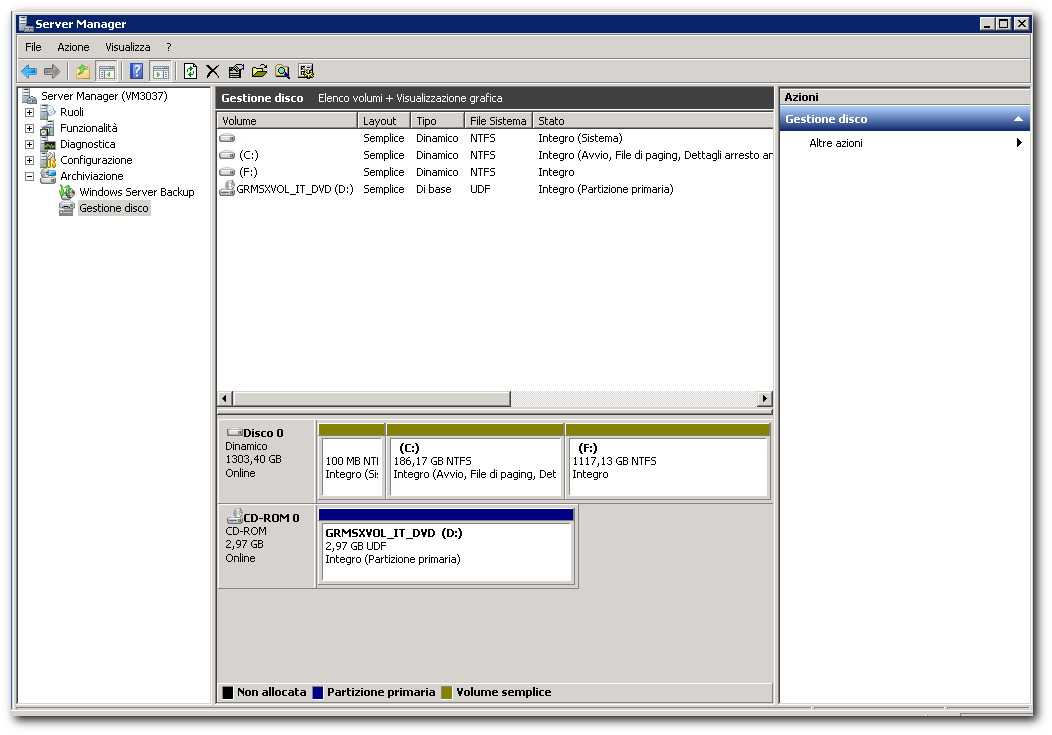Image resolution: width=1052 pixels, height=735 pixels.
Task: Click the 'Di base' type cell
Action: [x=433, y=189]
